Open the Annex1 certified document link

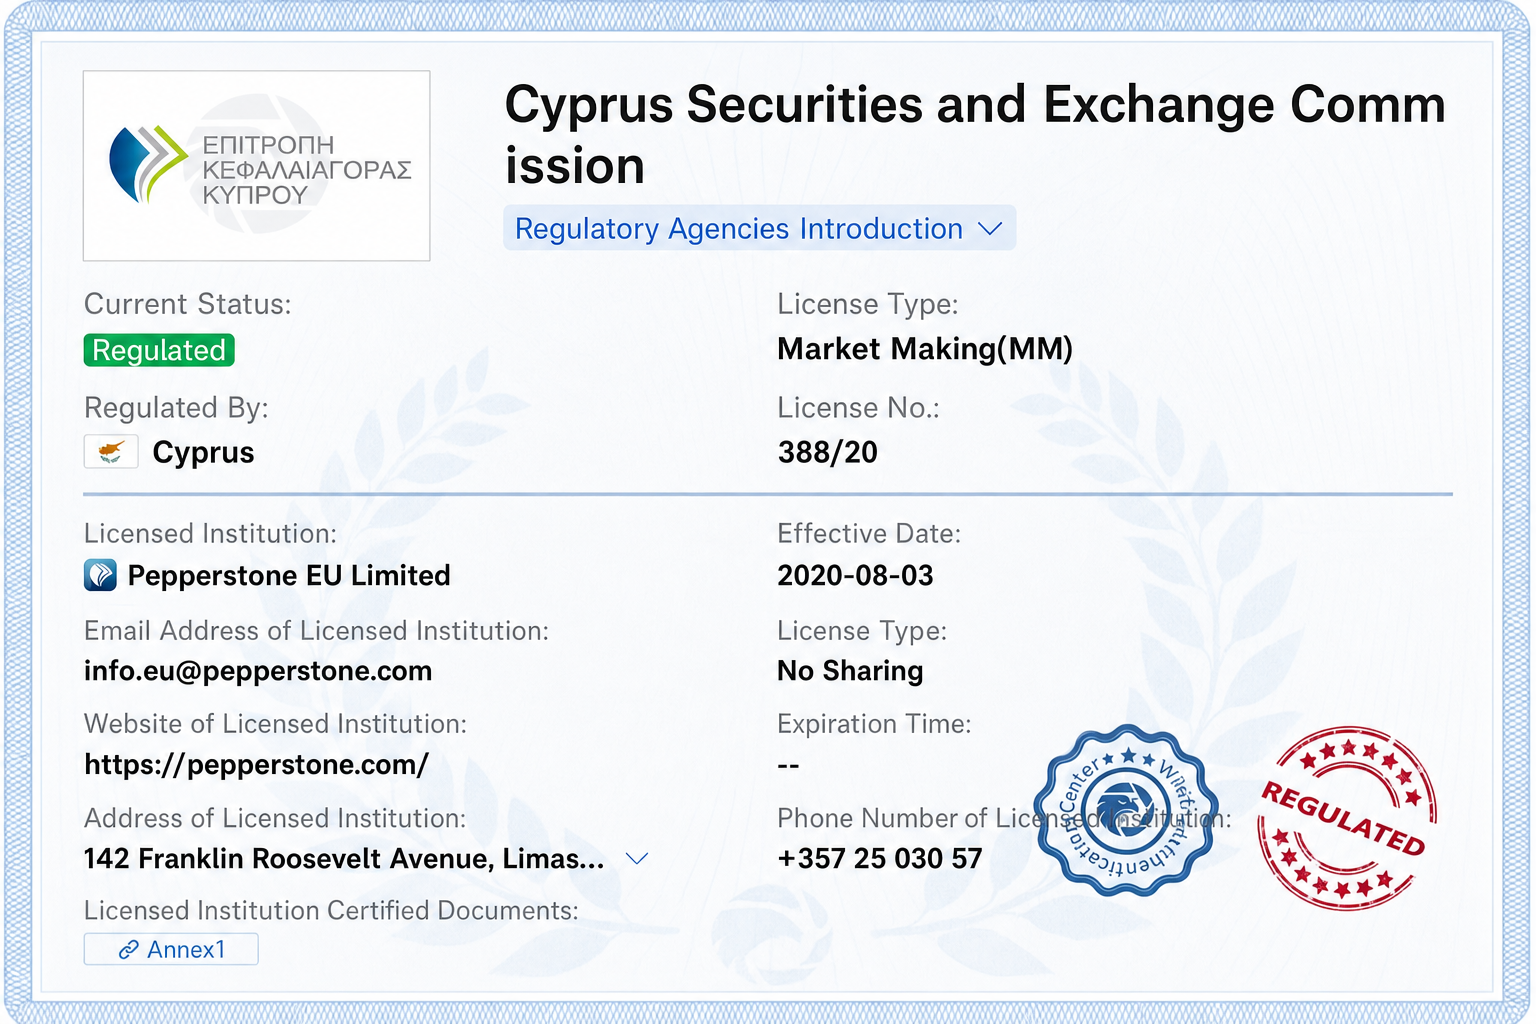point(171,949)
